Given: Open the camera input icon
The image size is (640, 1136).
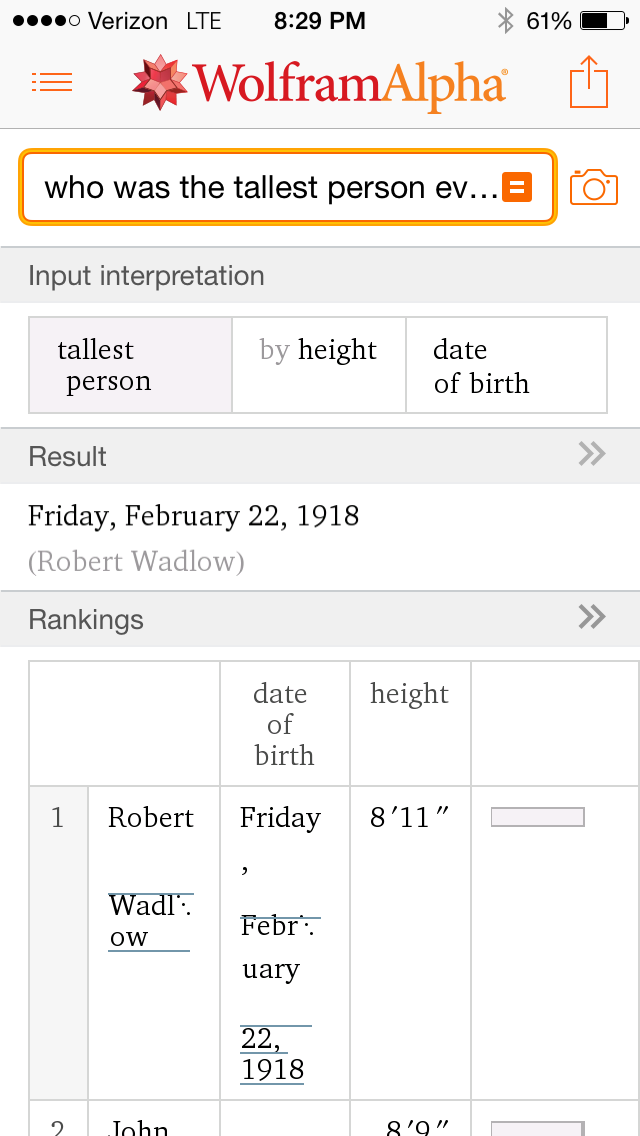Looking at the screenshot, I should 594,187.
